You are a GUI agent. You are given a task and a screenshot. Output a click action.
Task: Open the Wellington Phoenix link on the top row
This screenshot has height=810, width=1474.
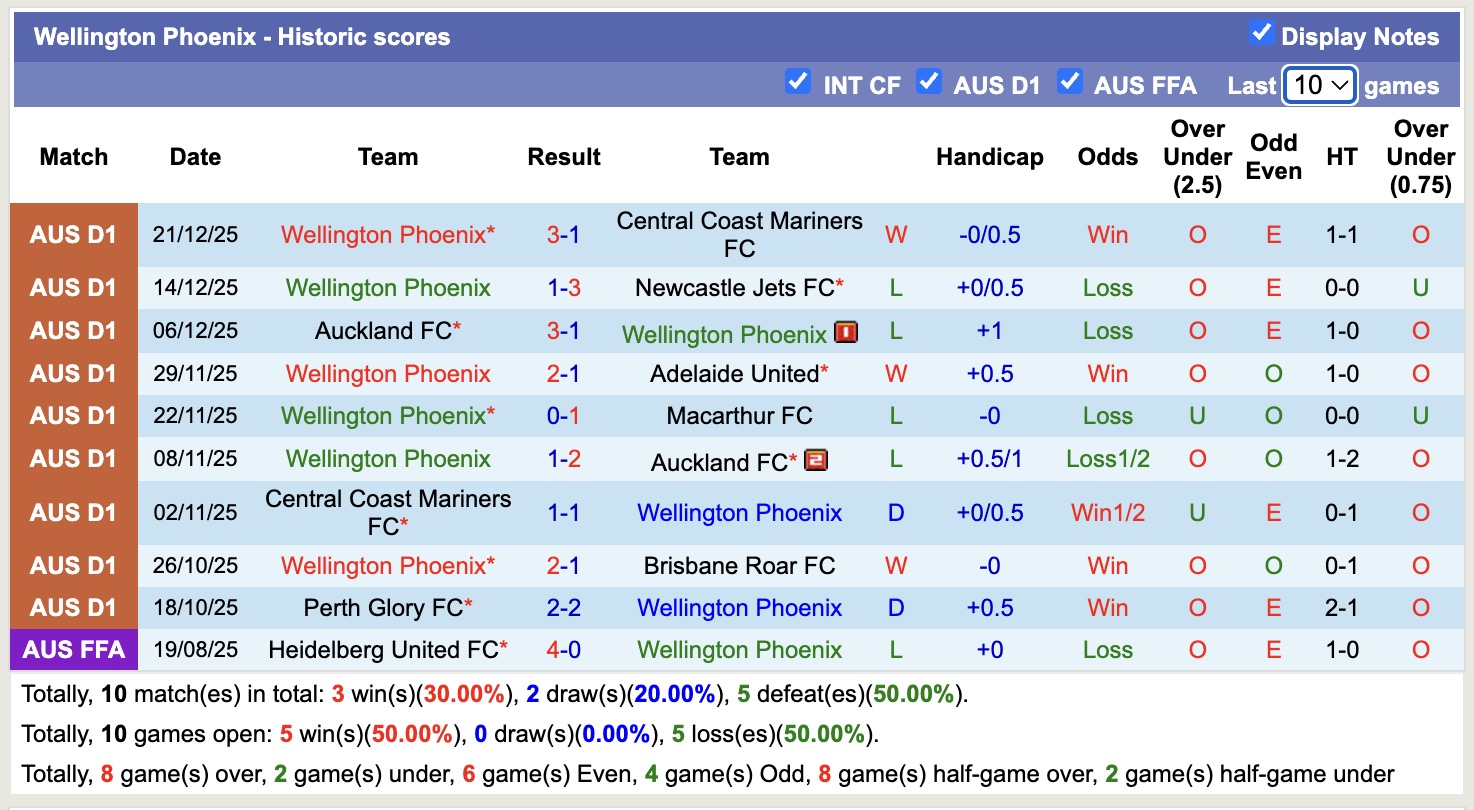pyautogui.click(x=387, y=235)
